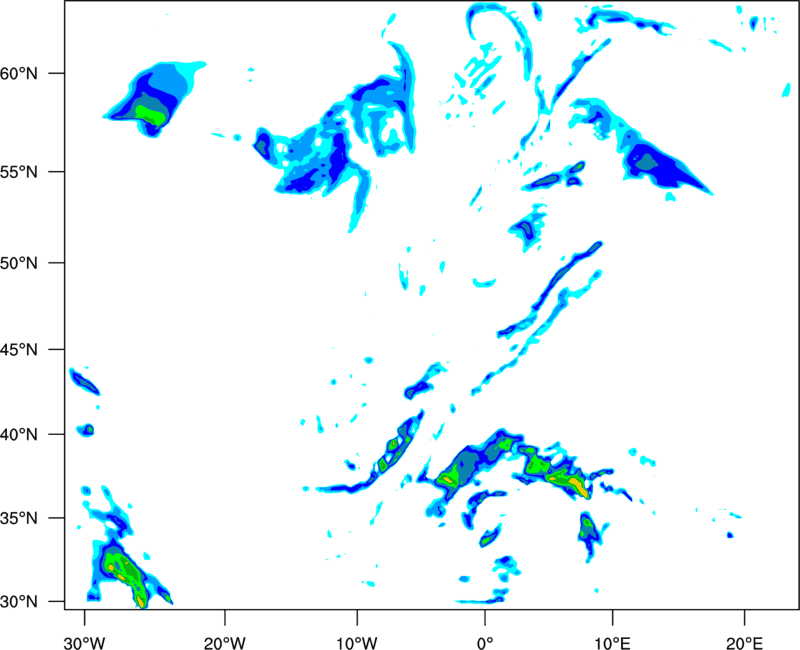Click the 30°N latitude label
Viewport: 800px width, 650px height.
tap(19, 602)
